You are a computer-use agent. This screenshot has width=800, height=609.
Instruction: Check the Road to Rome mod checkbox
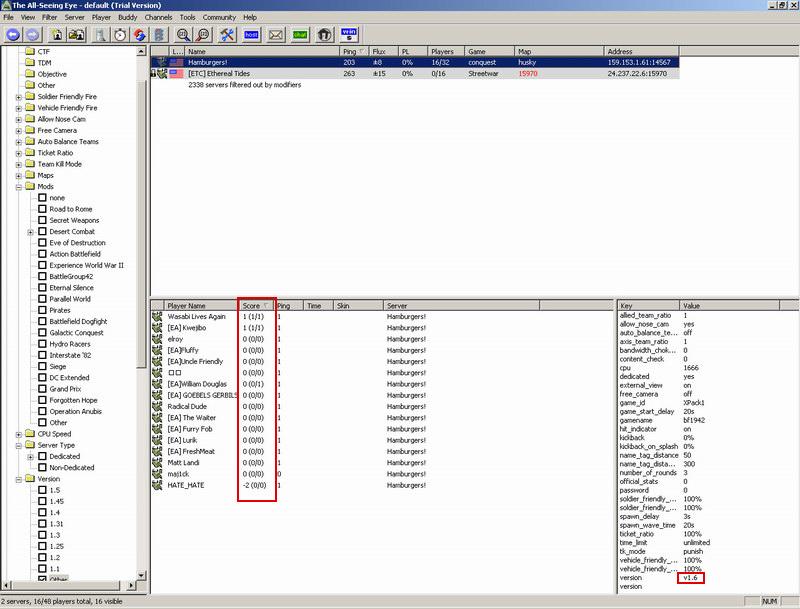[42, 209]
